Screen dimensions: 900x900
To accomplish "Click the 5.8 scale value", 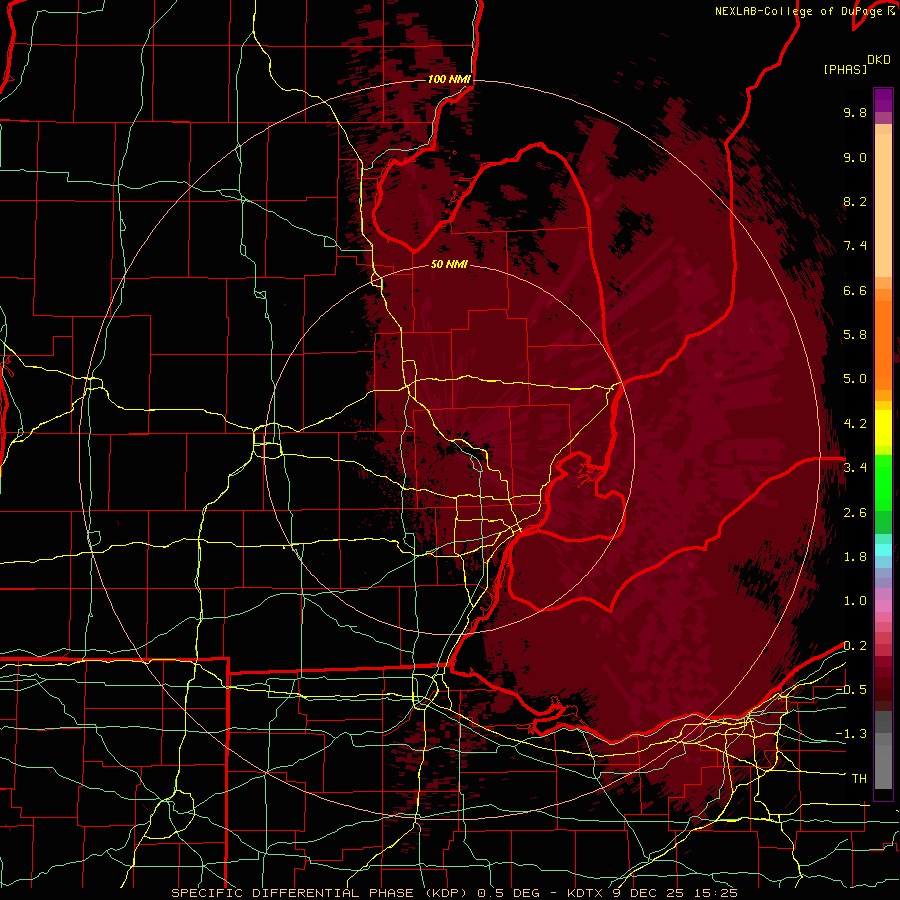I will pos(855,335).
